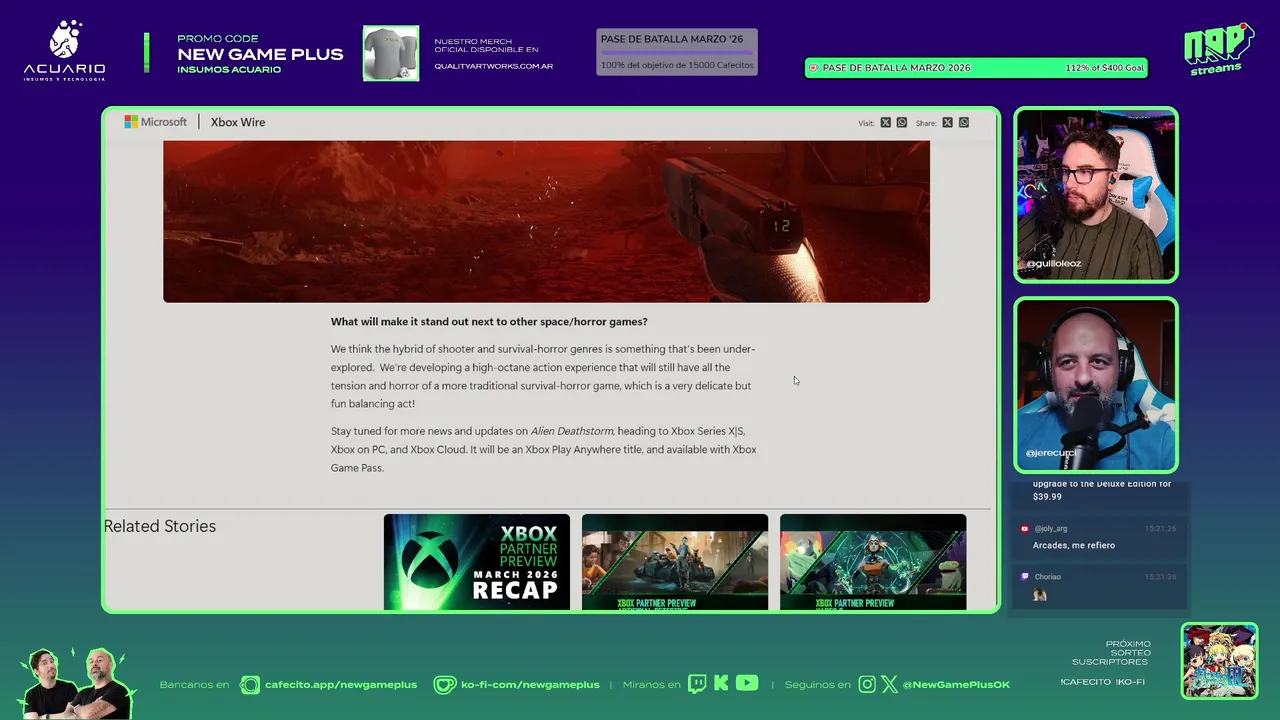Click the X icon beside @NewGamePlusOK

pyautogui.click(x=889, y=685)
